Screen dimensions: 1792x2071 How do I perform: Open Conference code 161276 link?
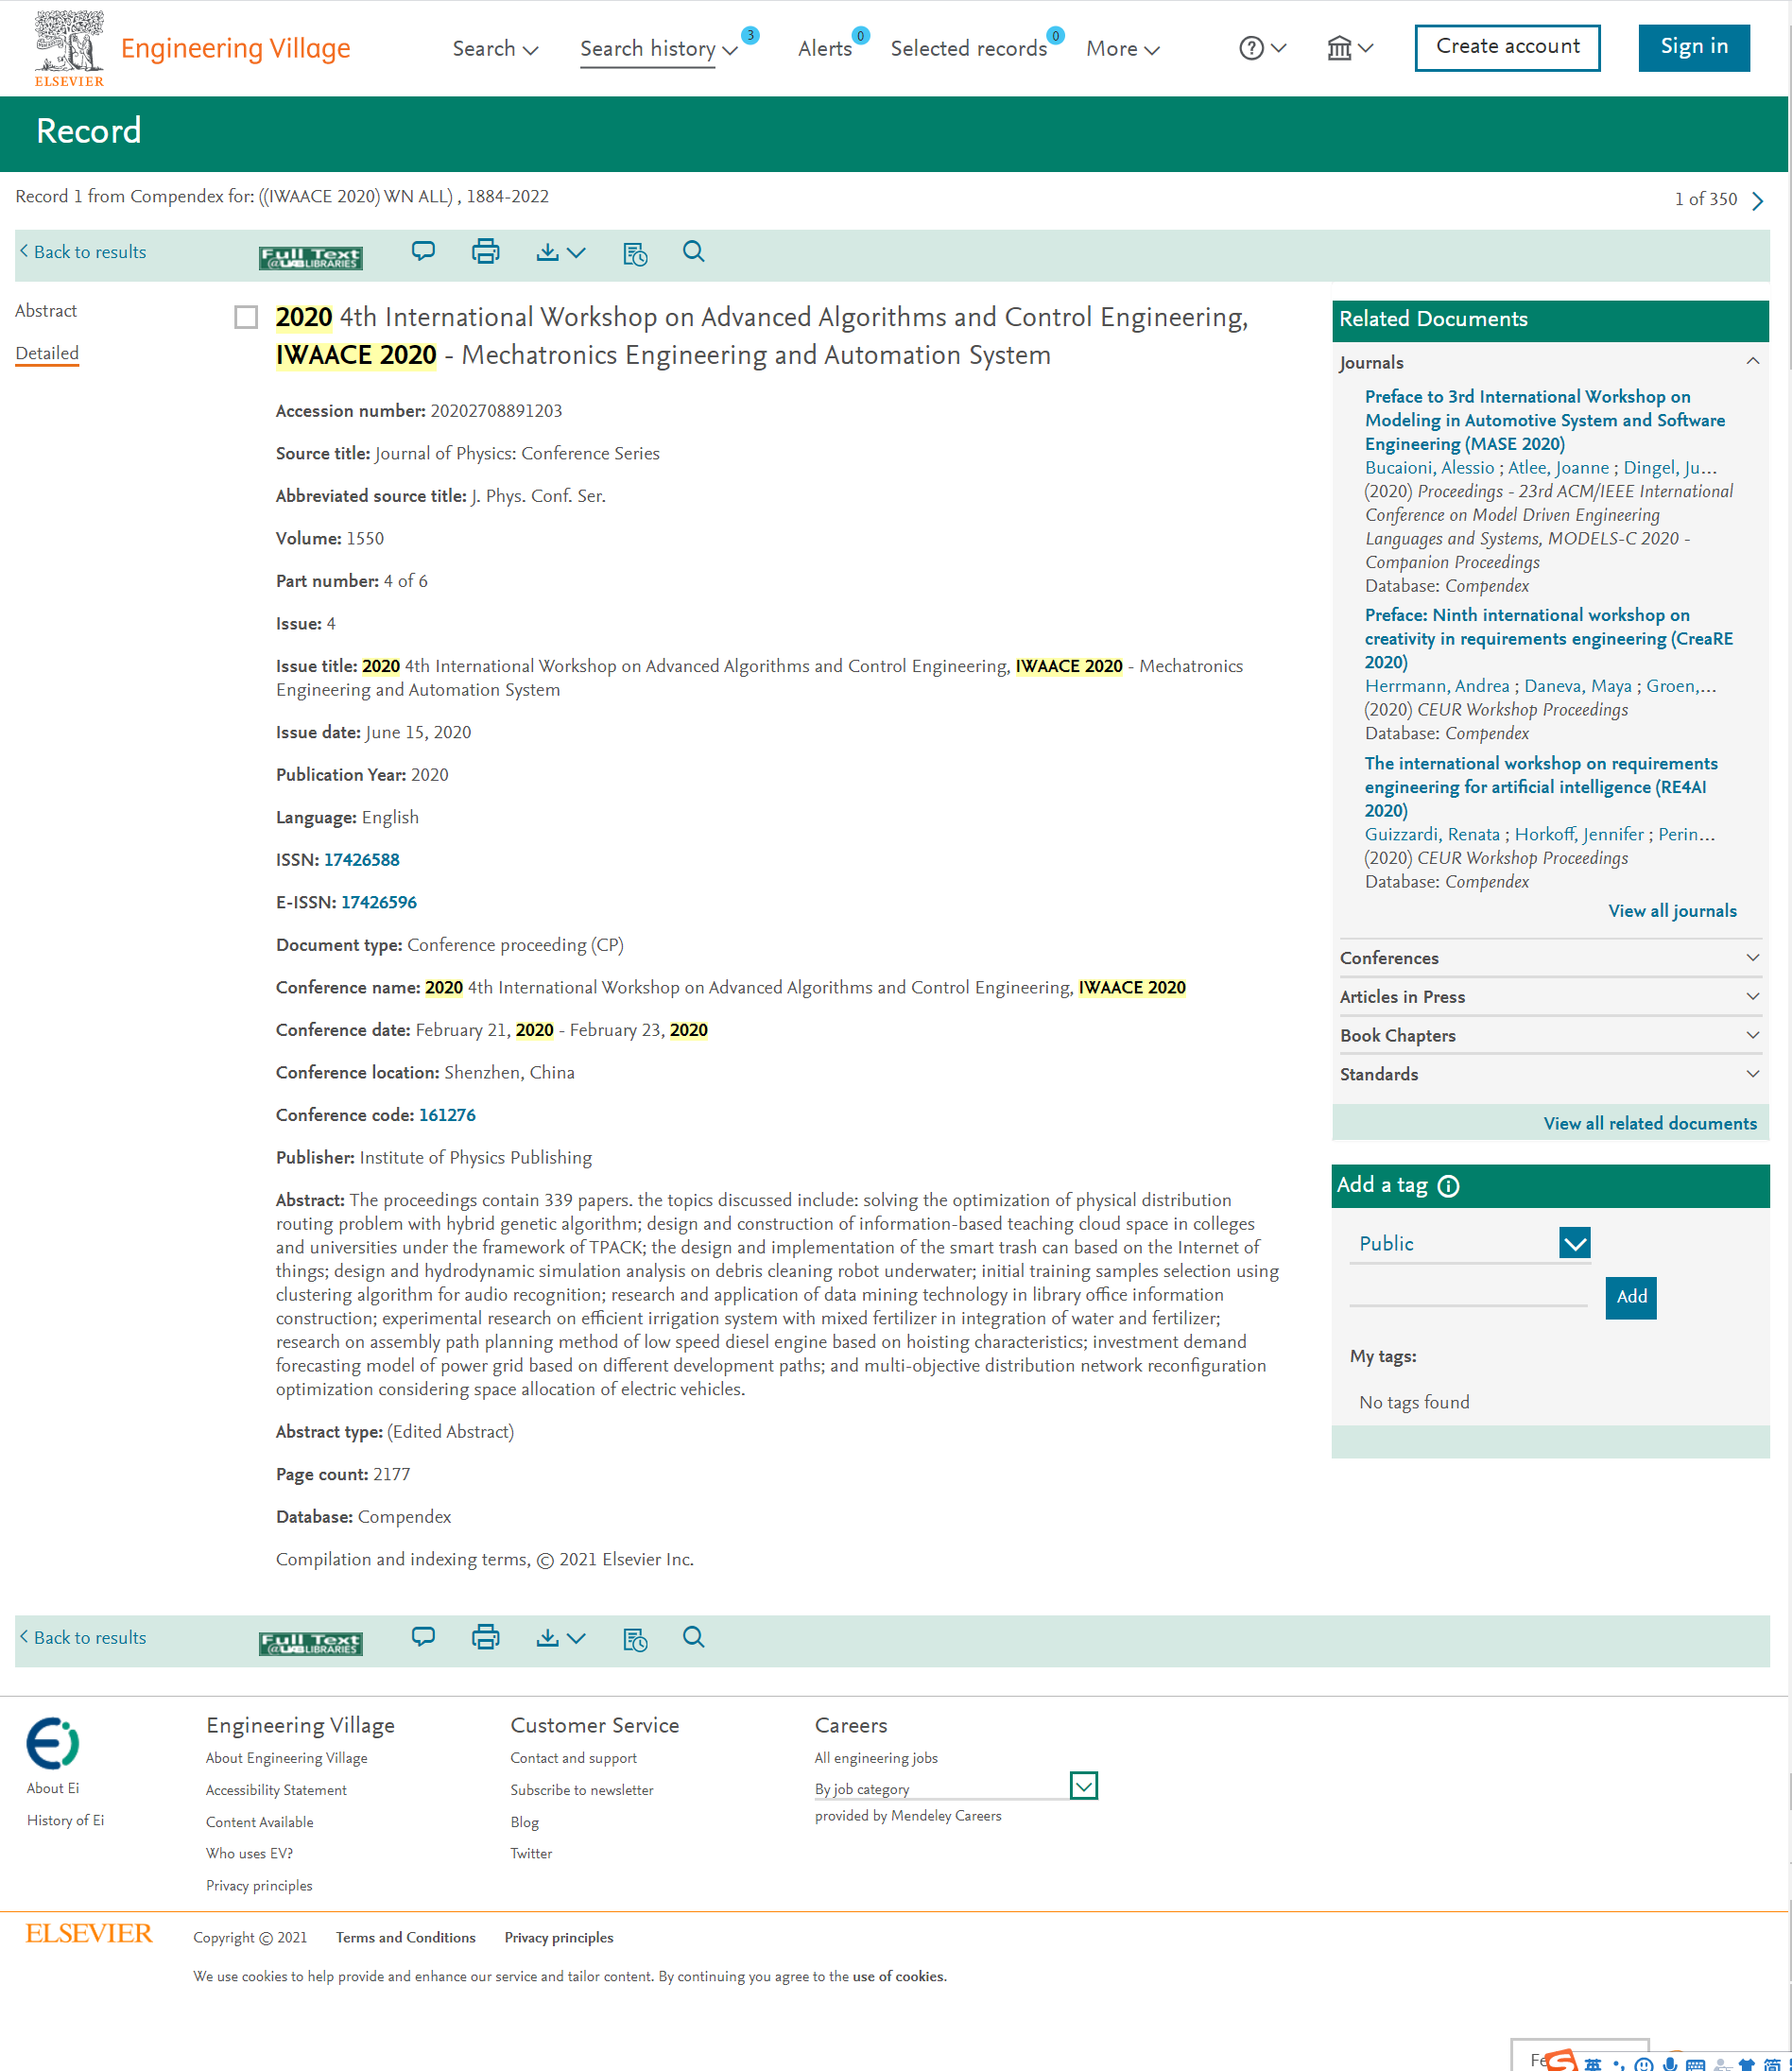tap(447, 1115)
